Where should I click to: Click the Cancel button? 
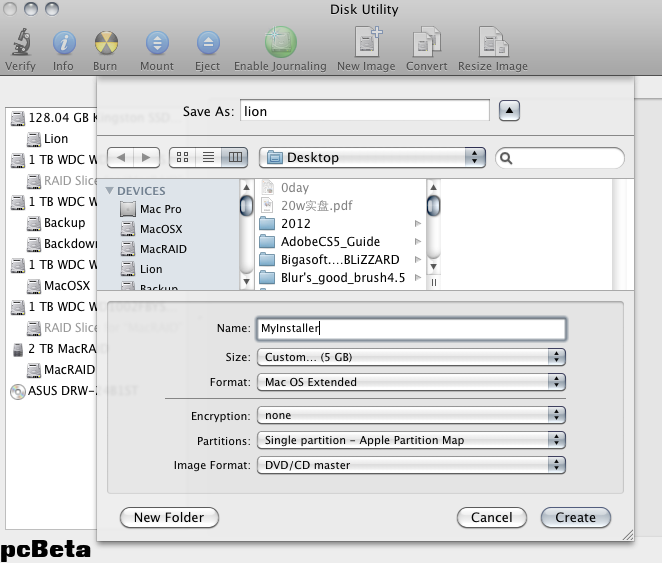492,518
